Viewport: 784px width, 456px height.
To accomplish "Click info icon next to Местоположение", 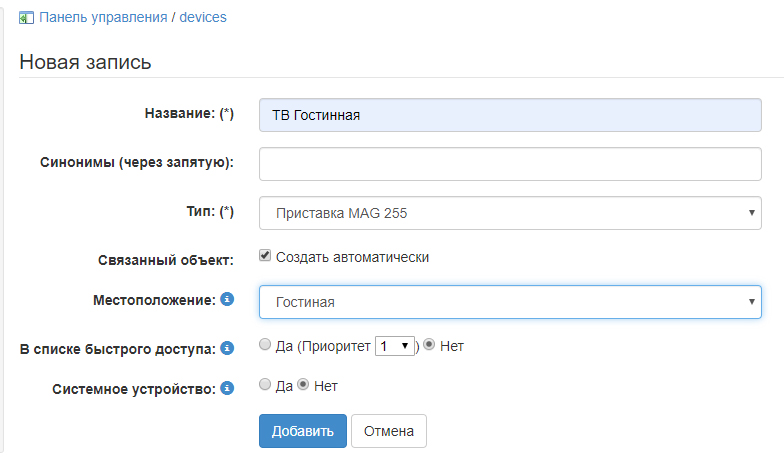I will click(227, 299).
